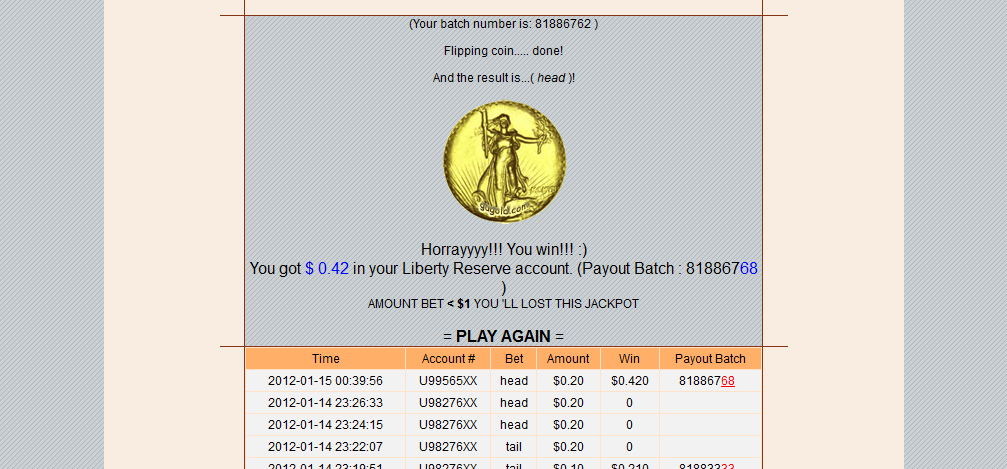Click the italic head result text
1007x469 pixels.
[x=551, y=78]
